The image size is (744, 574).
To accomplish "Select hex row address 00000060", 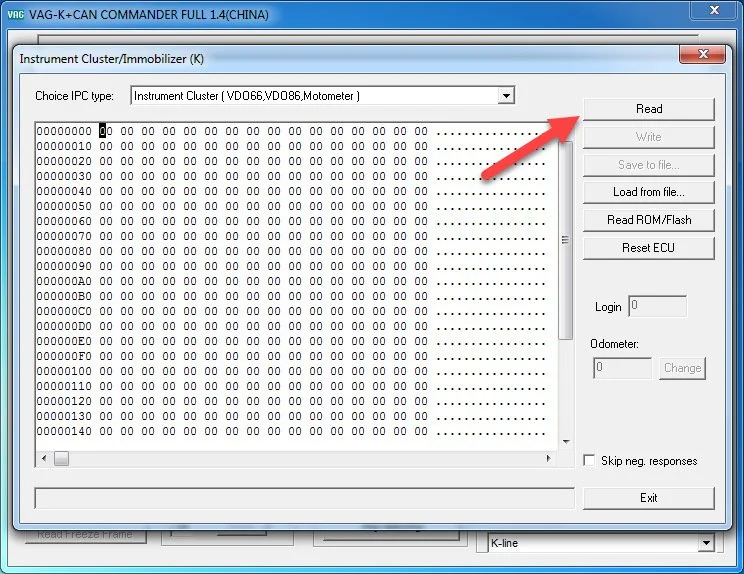I will pyautogui.click(x=64, y=221).
